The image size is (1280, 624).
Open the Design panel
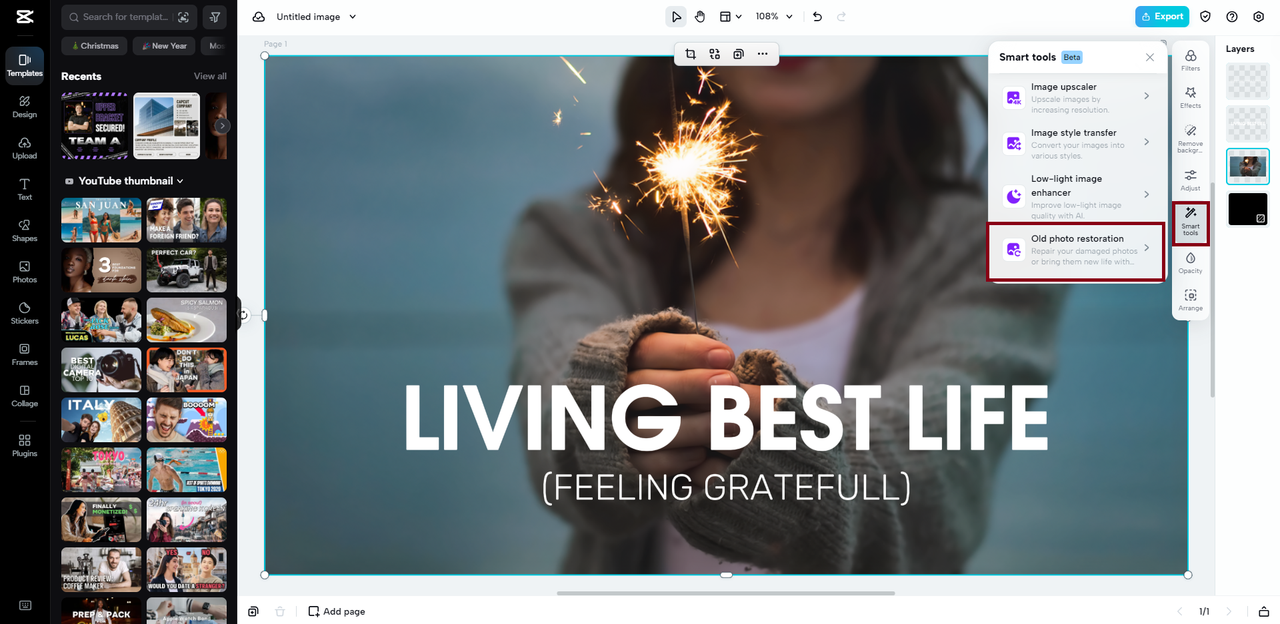24,107
